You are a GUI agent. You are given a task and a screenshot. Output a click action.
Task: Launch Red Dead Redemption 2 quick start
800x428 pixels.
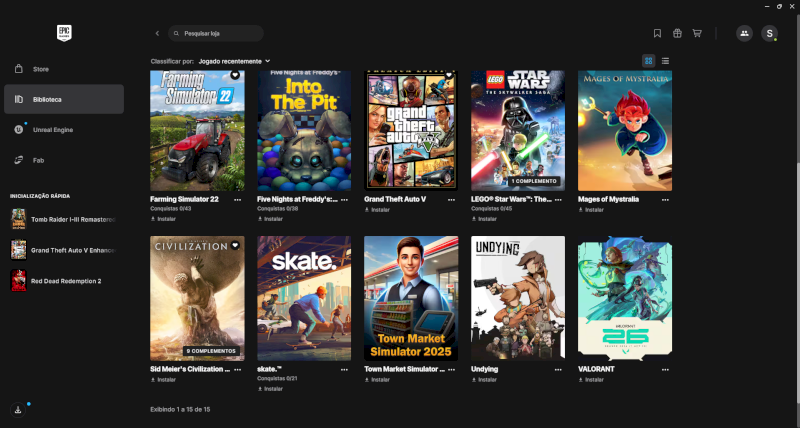pyautogui.click(x=64, y=281)
